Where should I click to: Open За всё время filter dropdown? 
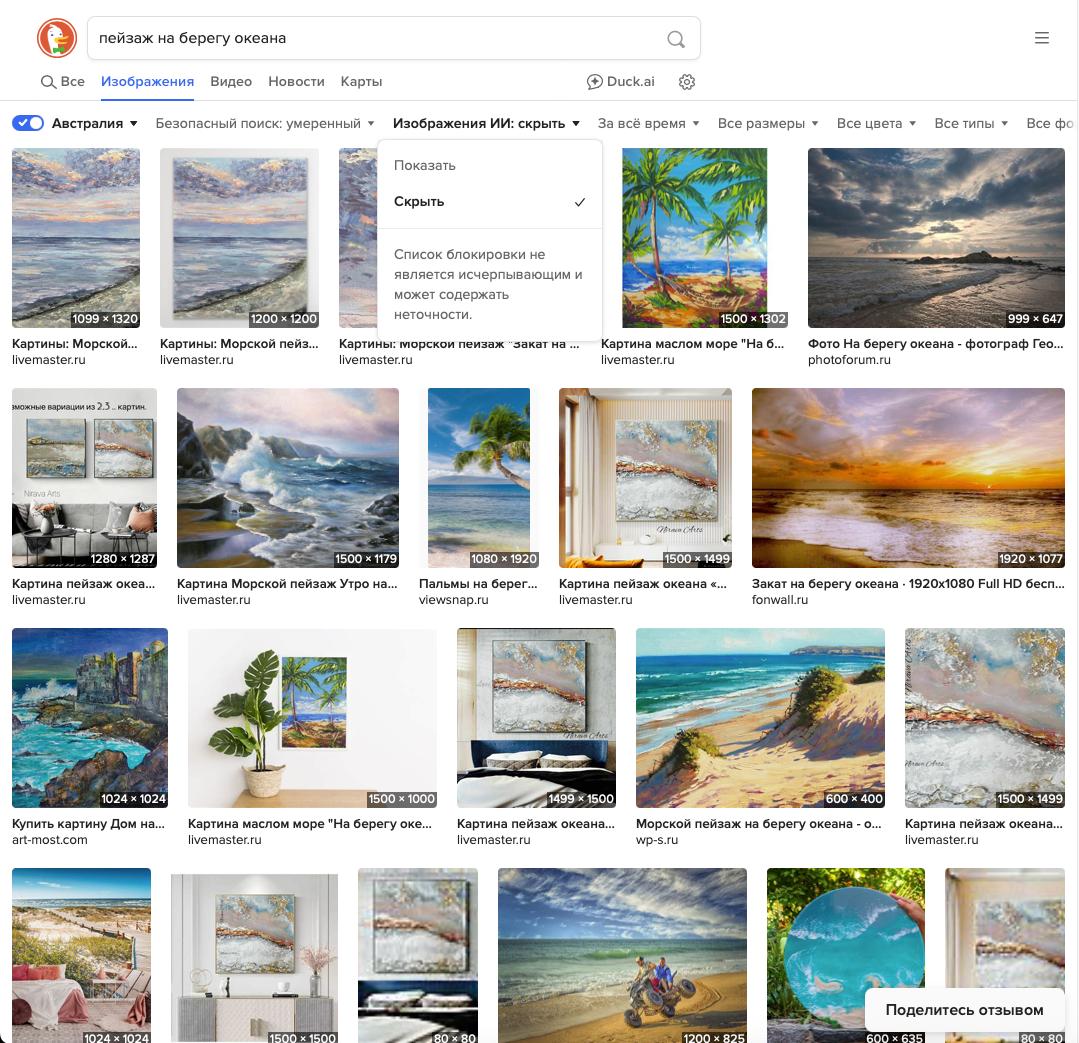pyautogui.click(x=648, y=123)
